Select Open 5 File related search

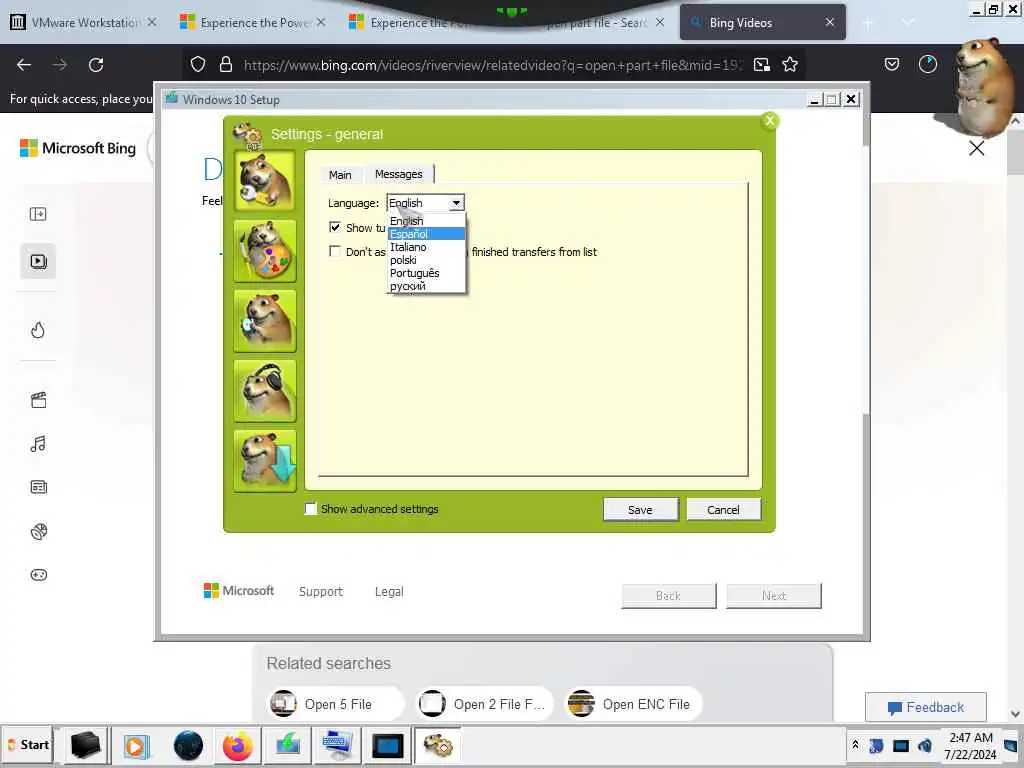[336, 704]
